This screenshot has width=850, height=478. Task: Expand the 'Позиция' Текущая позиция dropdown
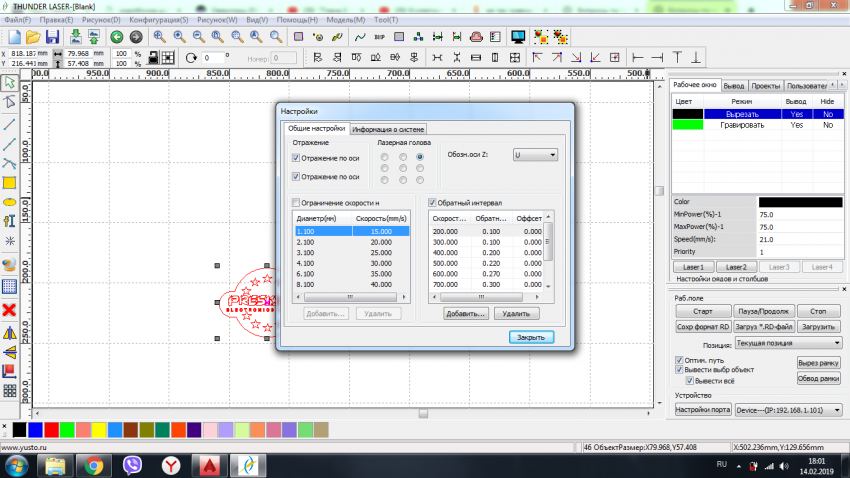tap(788, 343)
